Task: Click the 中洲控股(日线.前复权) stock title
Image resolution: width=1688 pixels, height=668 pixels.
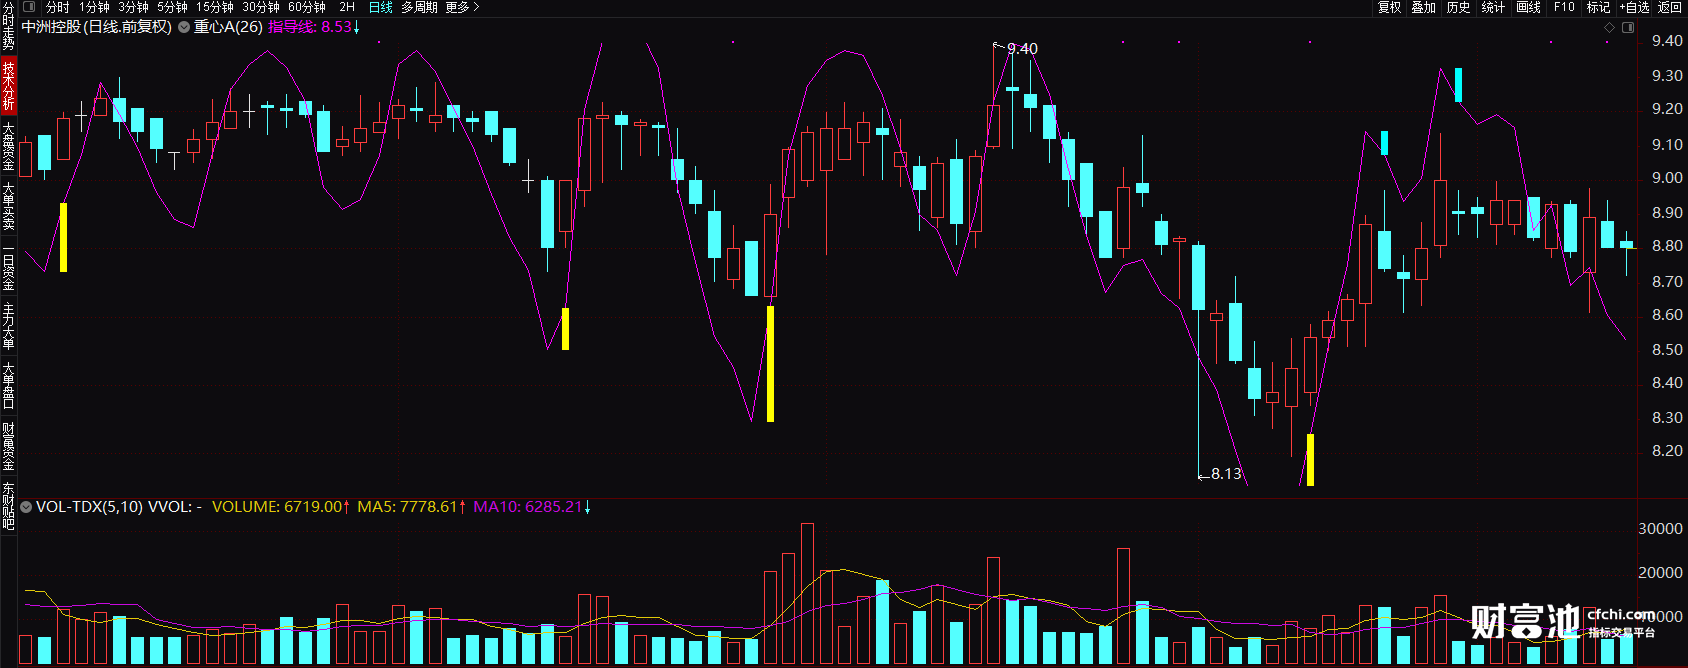Action: 97,27
